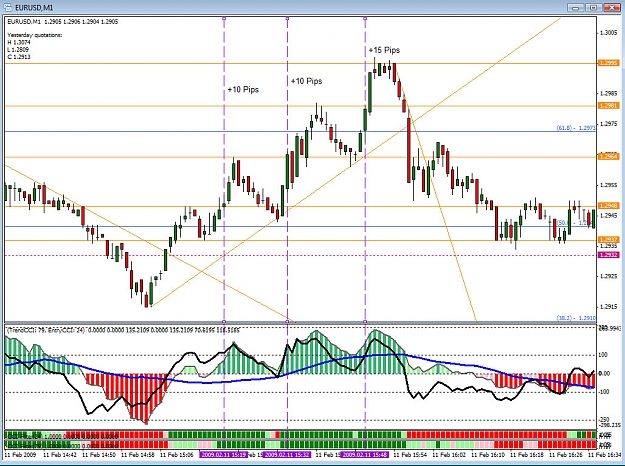Click the 11 Feb 14:42 time axis label
625x466 pixels.
(x=60, y=454)
